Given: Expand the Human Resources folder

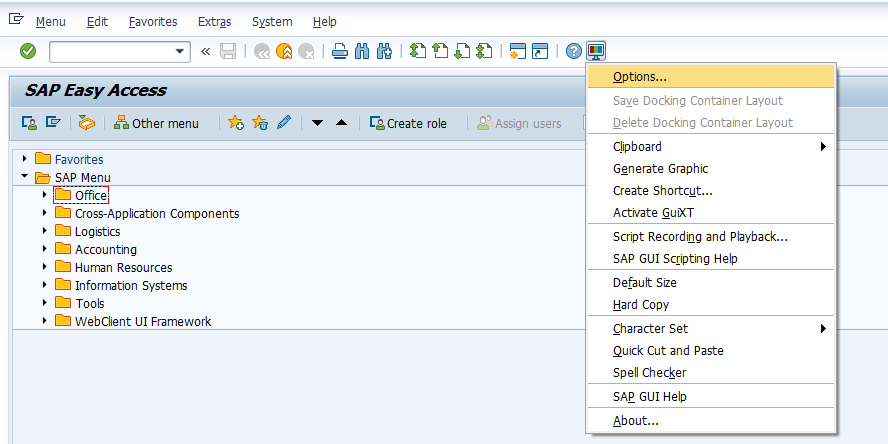Looking at the screenshot, I should click(45, 267).
